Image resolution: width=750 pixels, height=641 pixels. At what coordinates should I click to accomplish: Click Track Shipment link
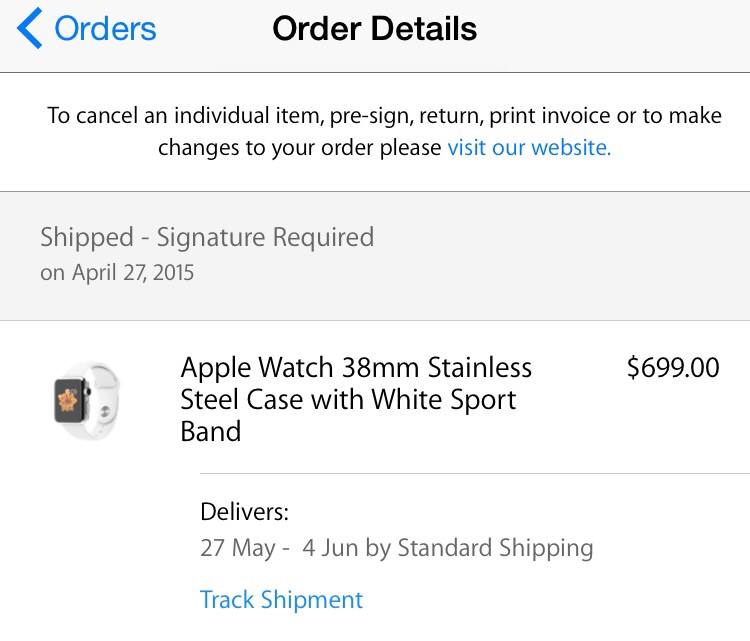point(281,599)
